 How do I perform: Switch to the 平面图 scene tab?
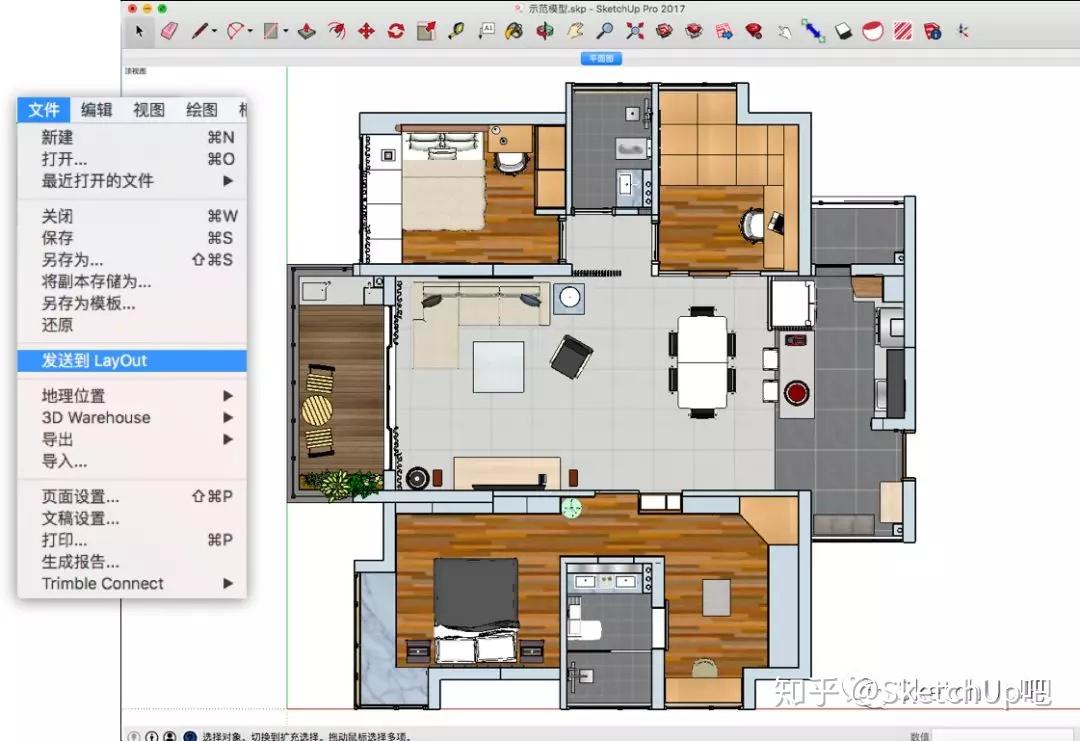point(601,58)
